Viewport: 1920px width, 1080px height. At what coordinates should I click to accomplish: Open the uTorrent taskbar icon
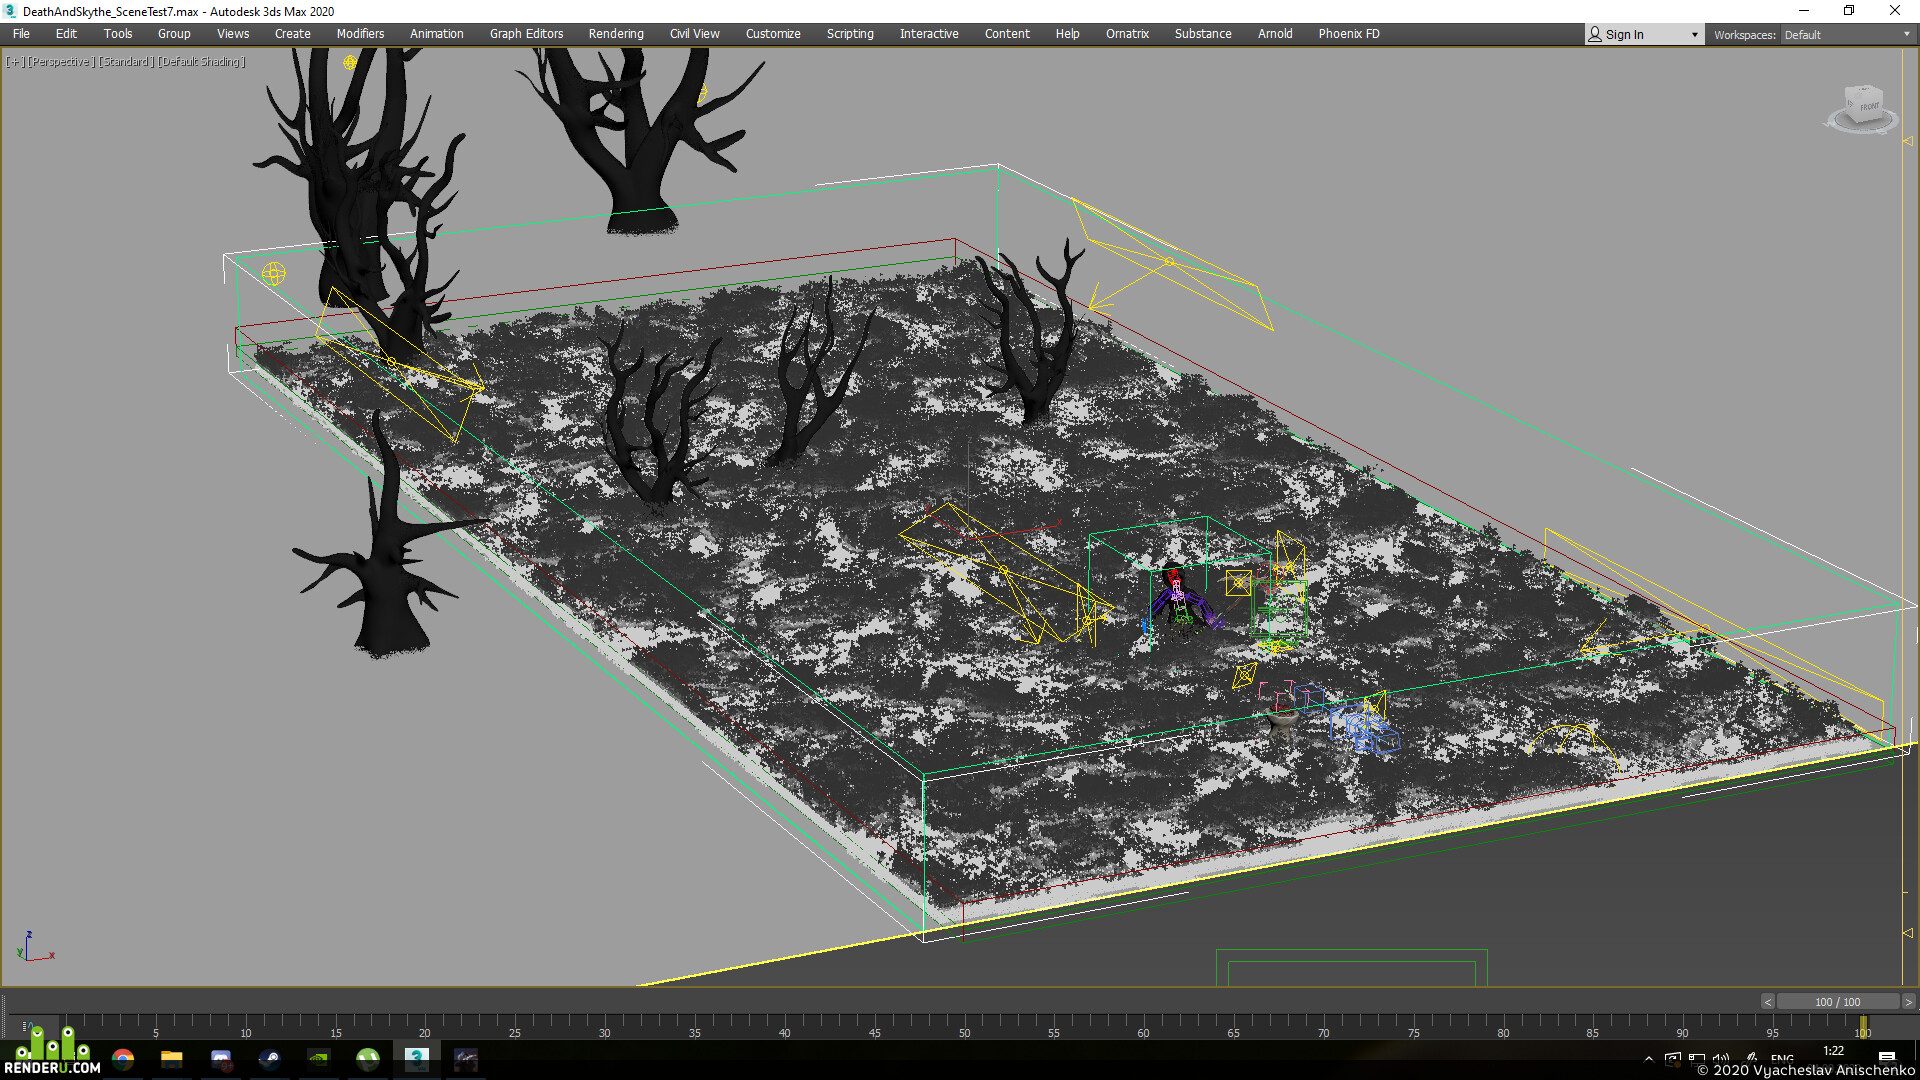tap(368, 1059)
